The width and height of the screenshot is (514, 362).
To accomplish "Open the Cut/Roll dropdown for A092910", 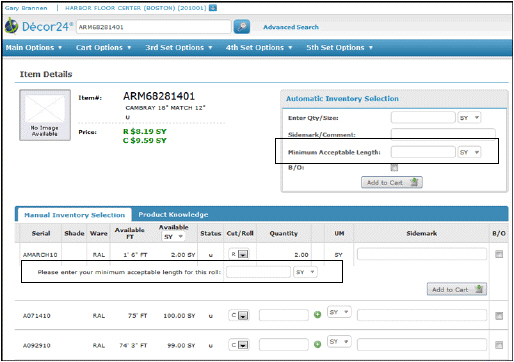I will [x=239, y=345].
